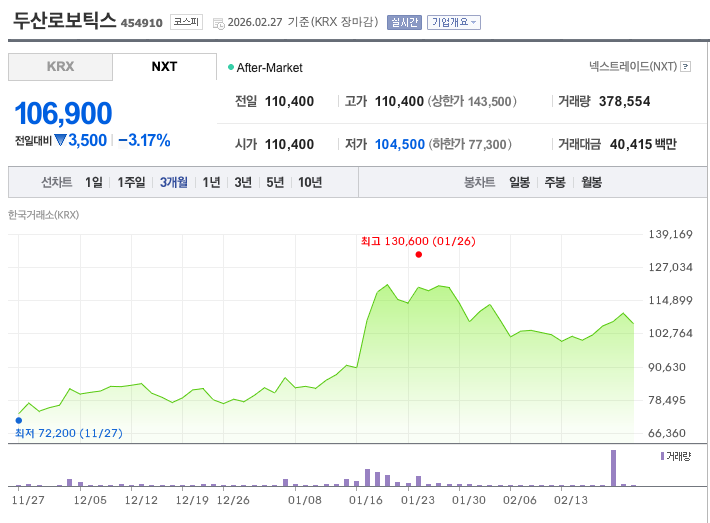Click the 전일대비 down-arrow 3,500 value
This screenshot has height=523, width=710.
click(x=81, y=140)
